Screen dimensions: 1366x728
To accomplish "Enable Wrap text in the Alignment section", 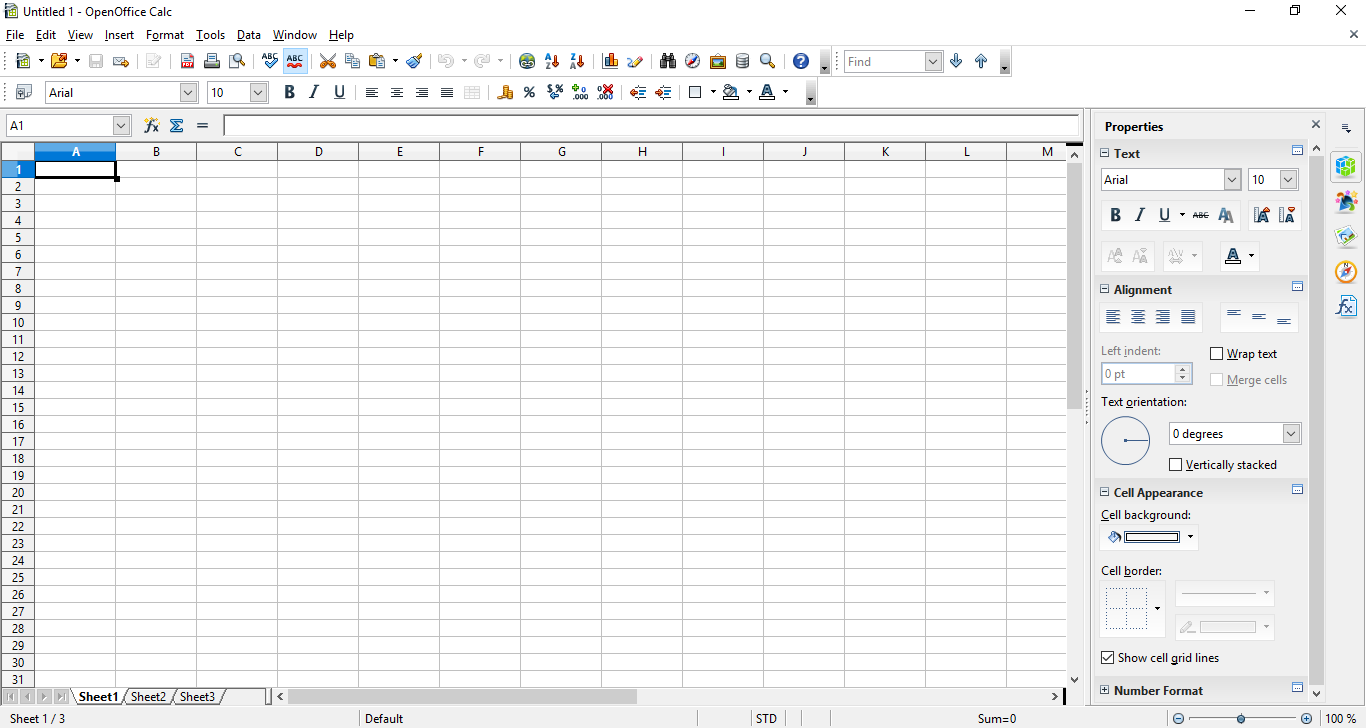I will 1217,353.
